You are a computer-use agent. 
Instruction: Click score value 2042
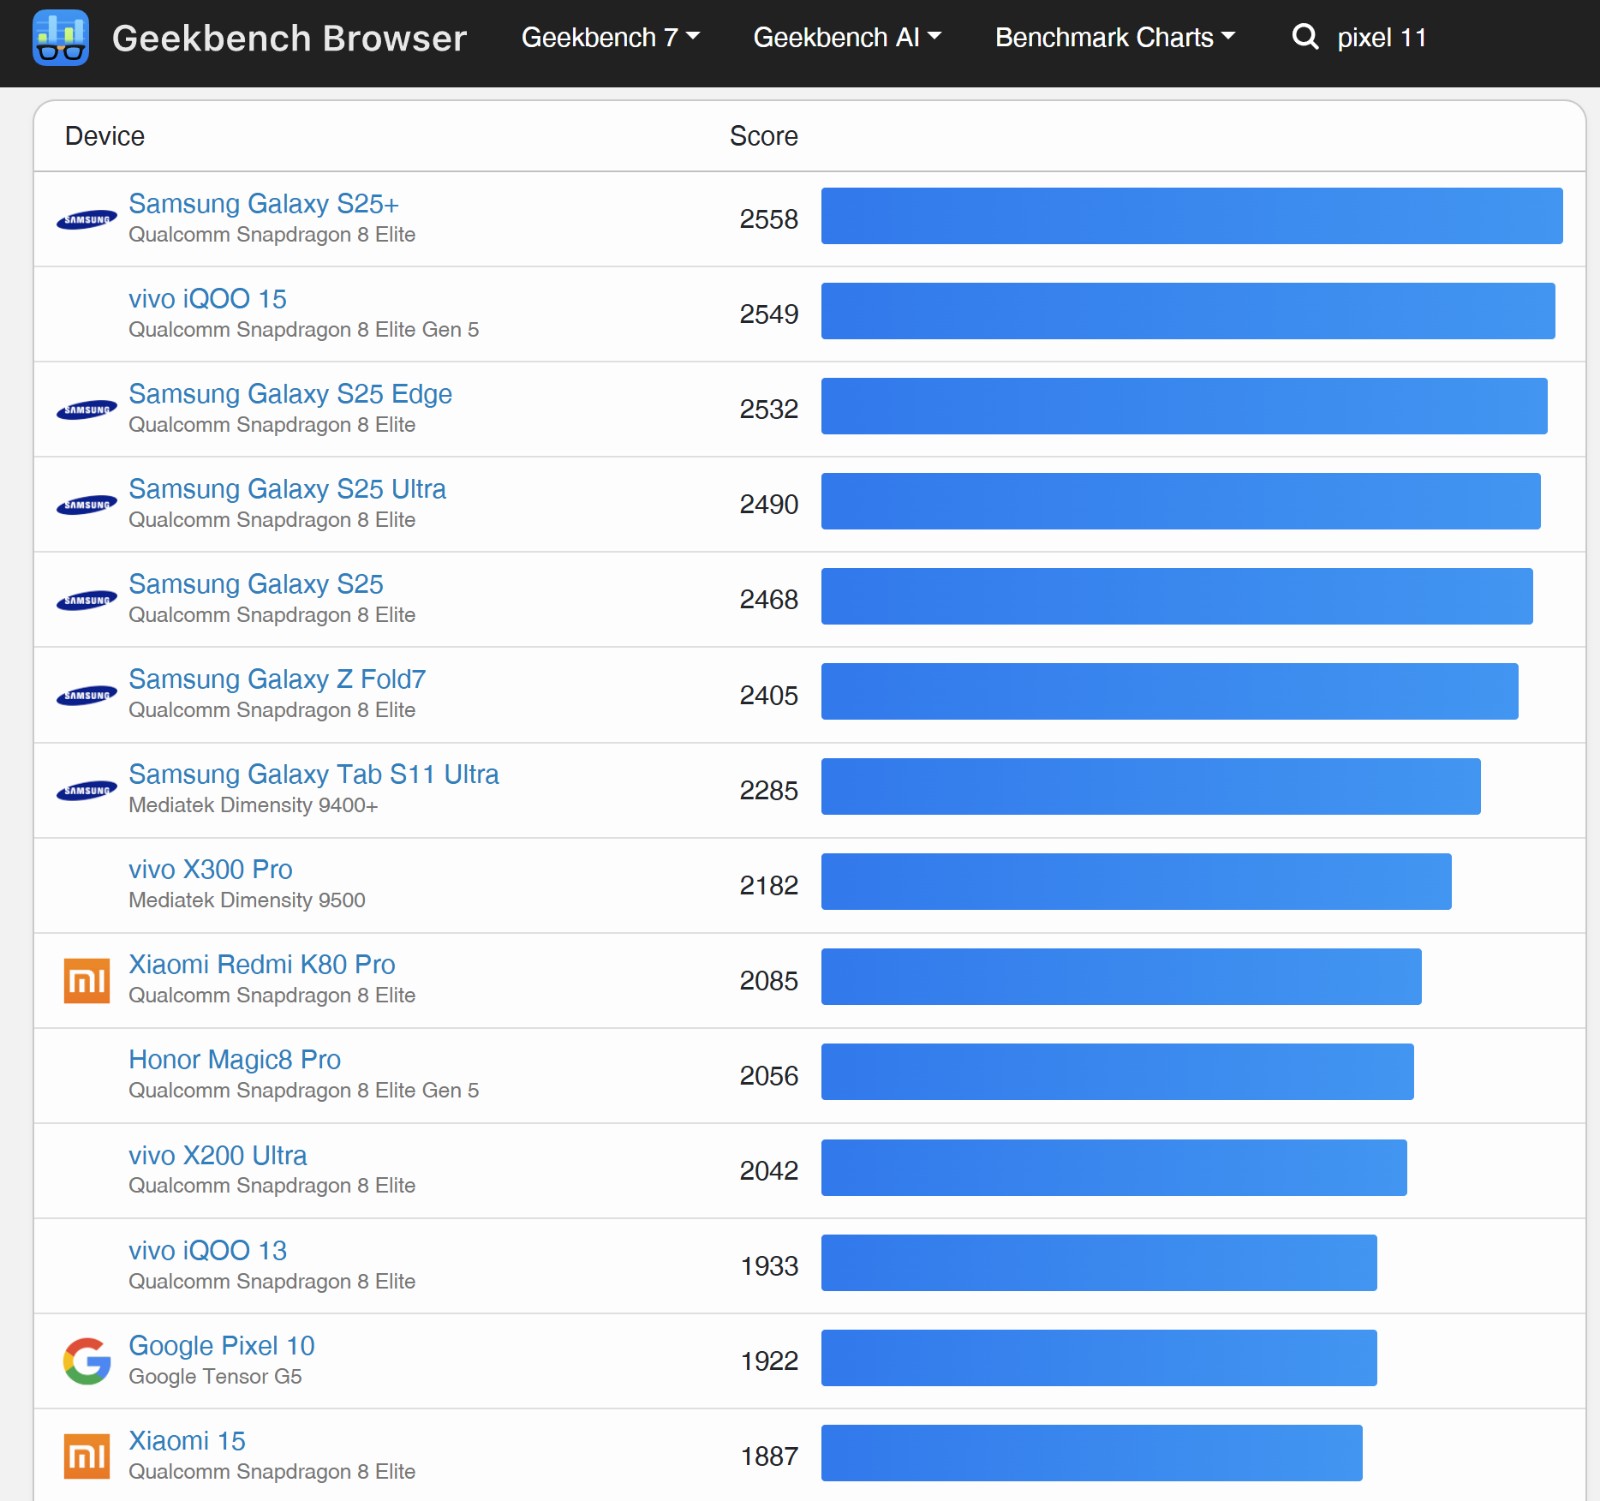pos(769,1170)
